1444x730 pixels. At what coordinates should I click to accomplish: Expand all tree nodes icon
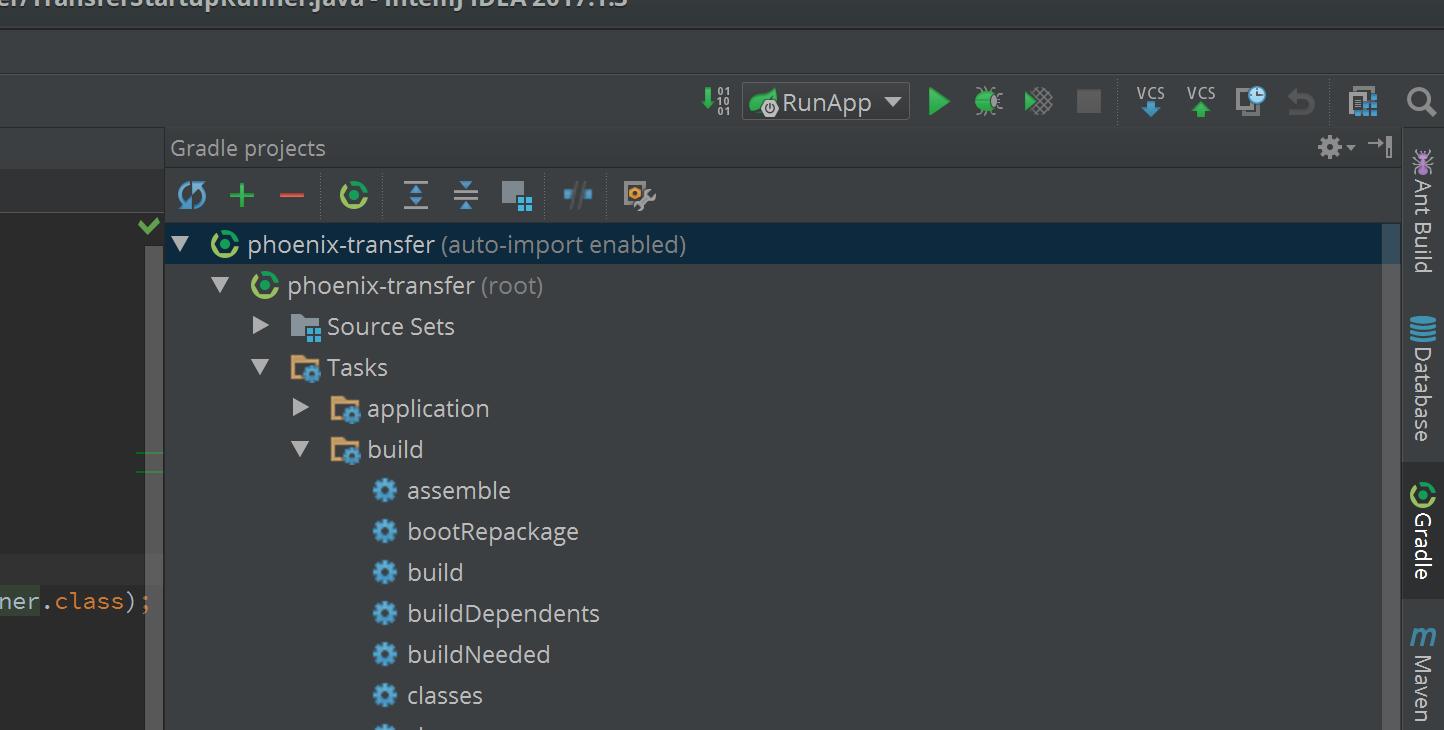pyautogui.click(x=416, y=195)
